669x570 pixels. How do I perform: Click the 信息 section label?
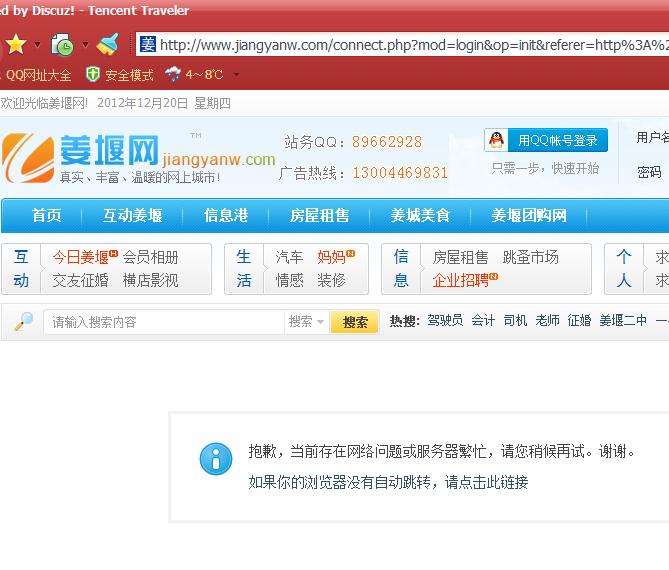[401, 269]
